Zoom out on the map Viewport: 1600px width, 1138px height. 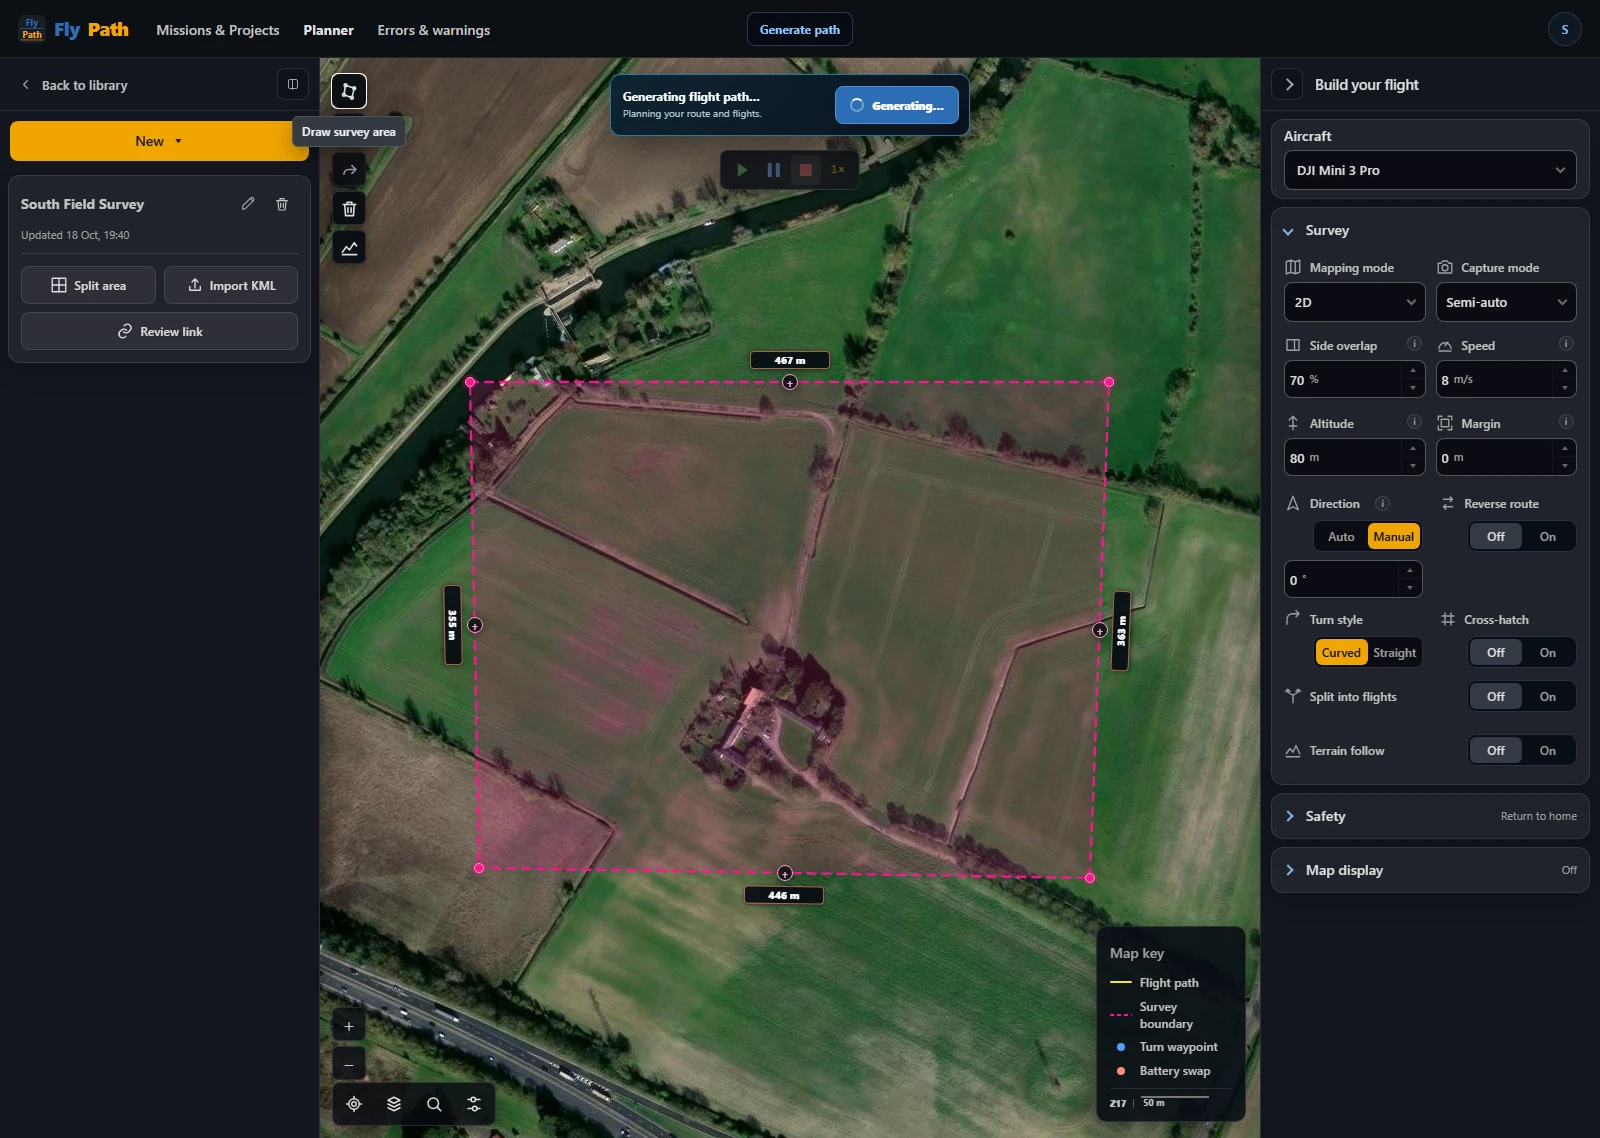click(349, 1065)
